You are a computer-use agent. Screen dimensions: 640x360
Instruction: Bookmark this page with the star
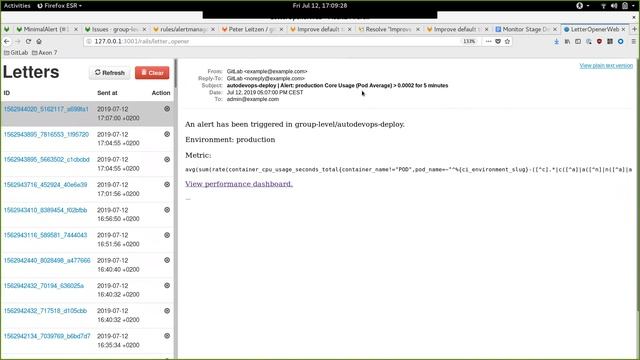coord(507,41)
